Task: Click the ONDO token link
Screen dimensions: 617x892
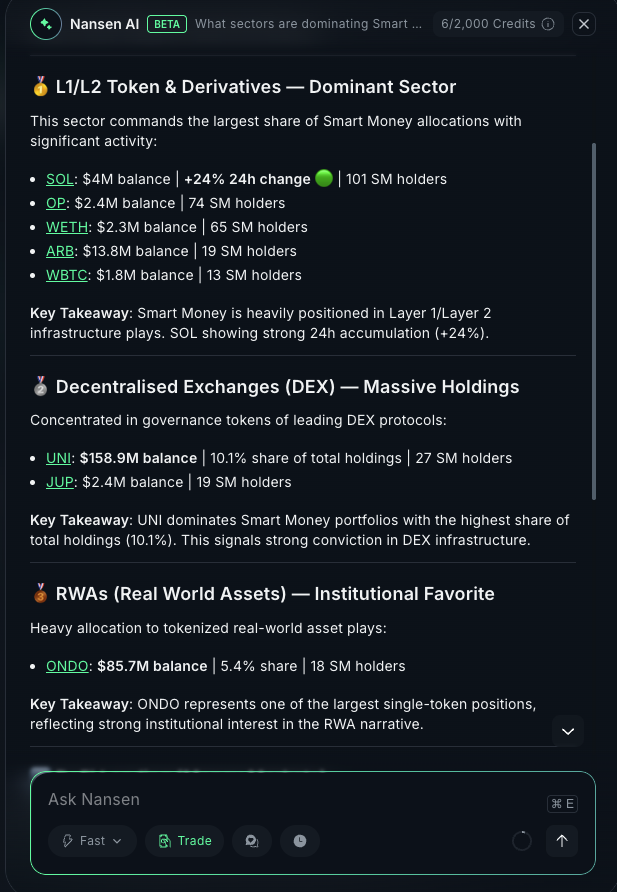Action: click(67, 666)
